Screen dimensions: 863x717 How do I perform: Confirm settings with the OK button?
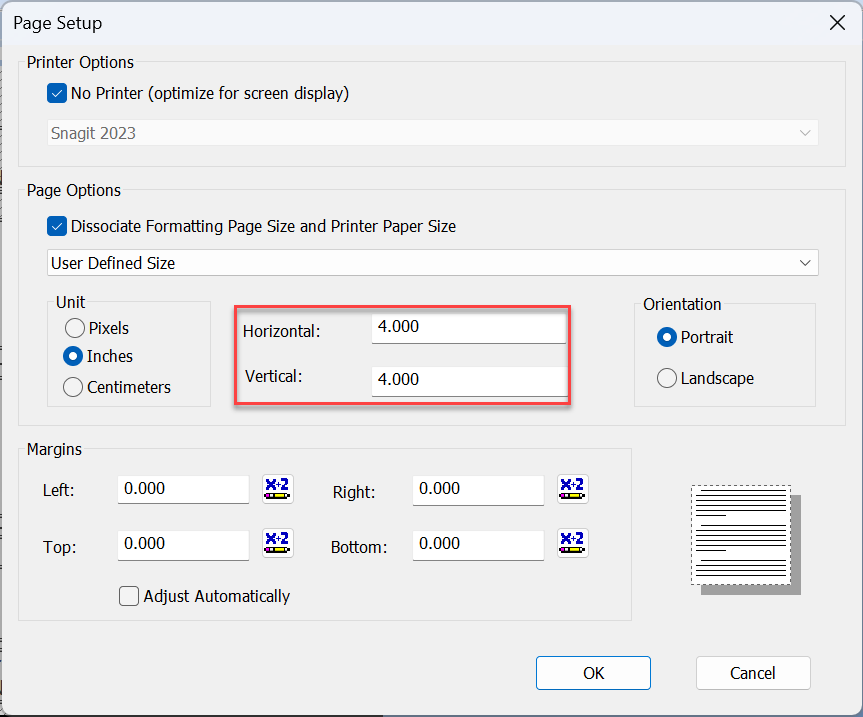tap(593, 672)
